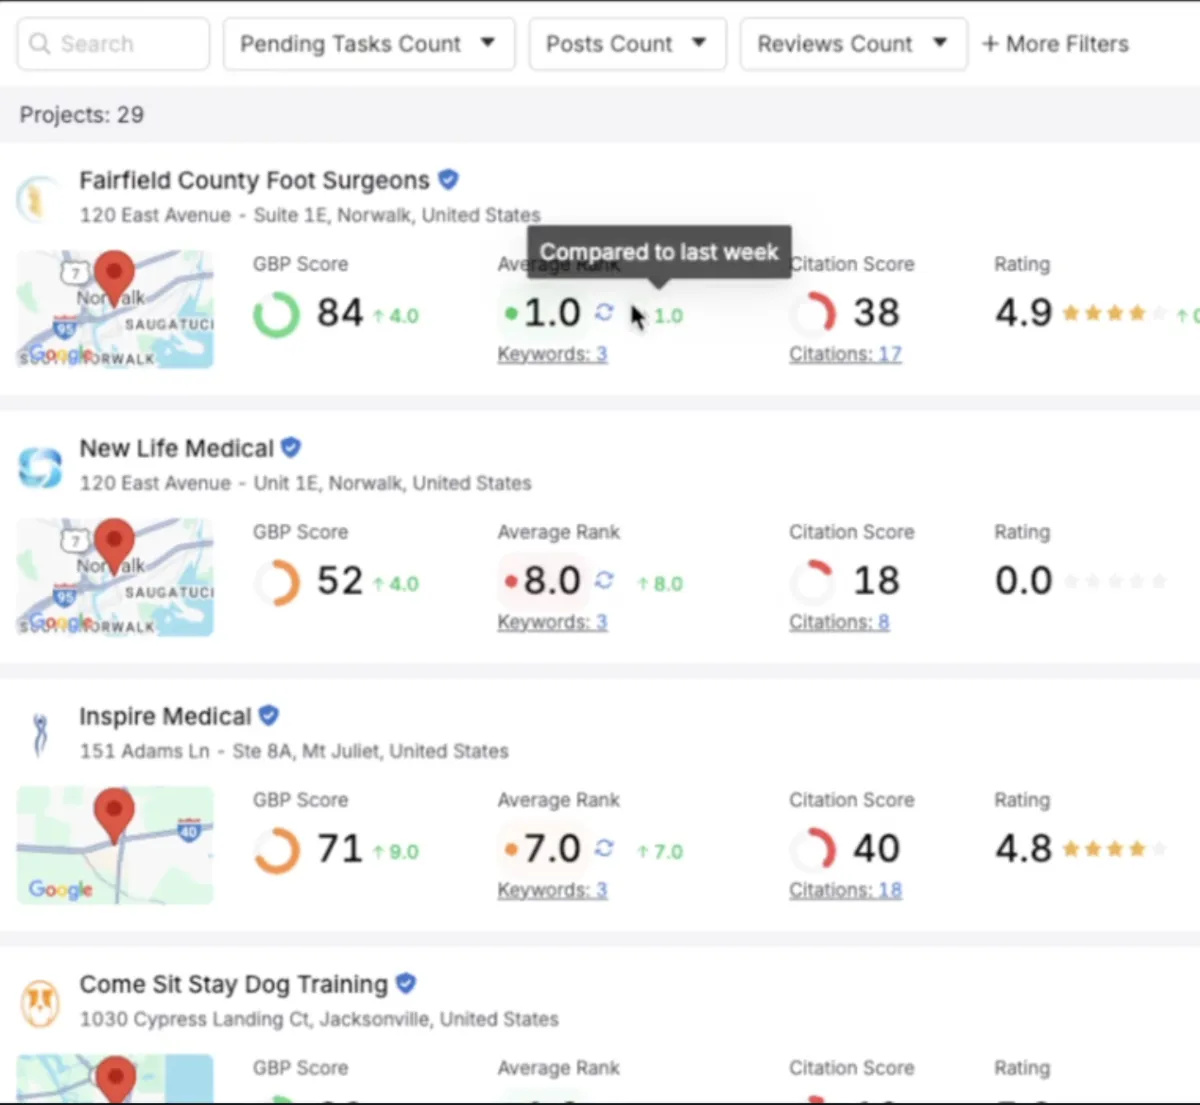Screen dimensions: 1200x1105
Task: Click the Projects: 29 count text
Action: (x=82, y=115)
